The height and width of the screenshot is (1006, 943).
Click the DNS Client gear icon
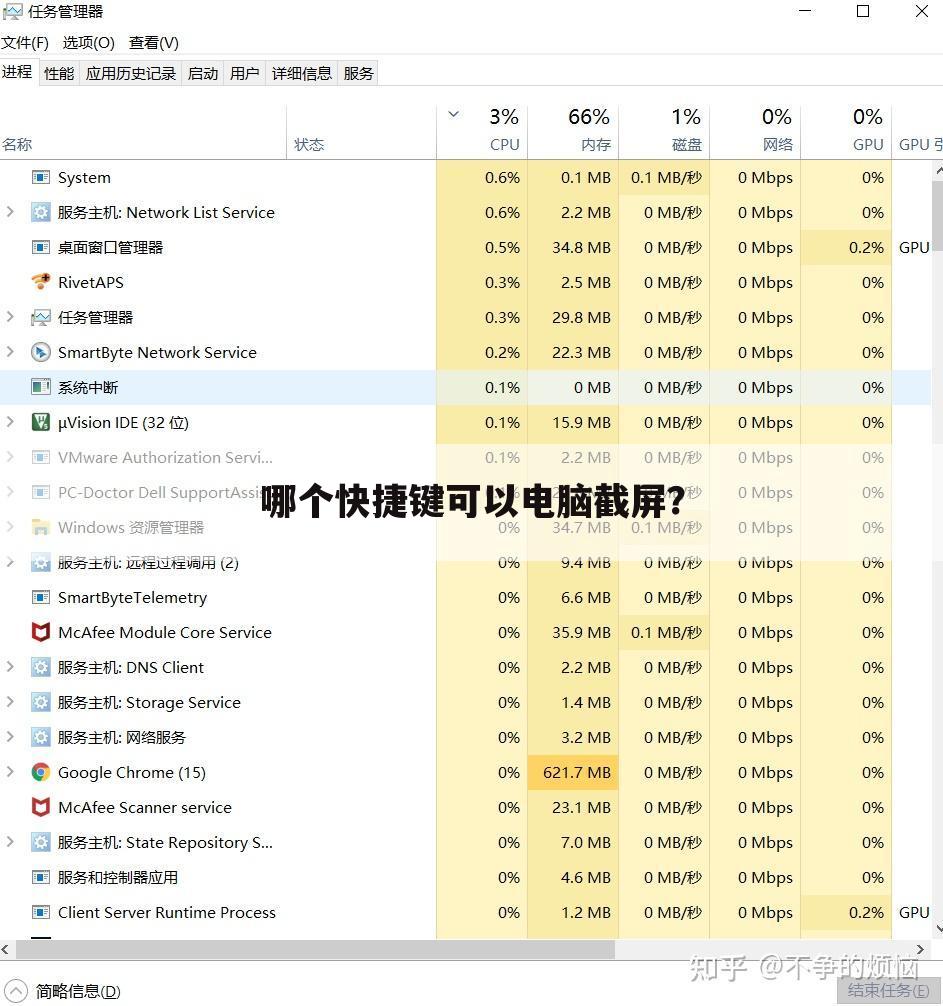pos(40,667)
